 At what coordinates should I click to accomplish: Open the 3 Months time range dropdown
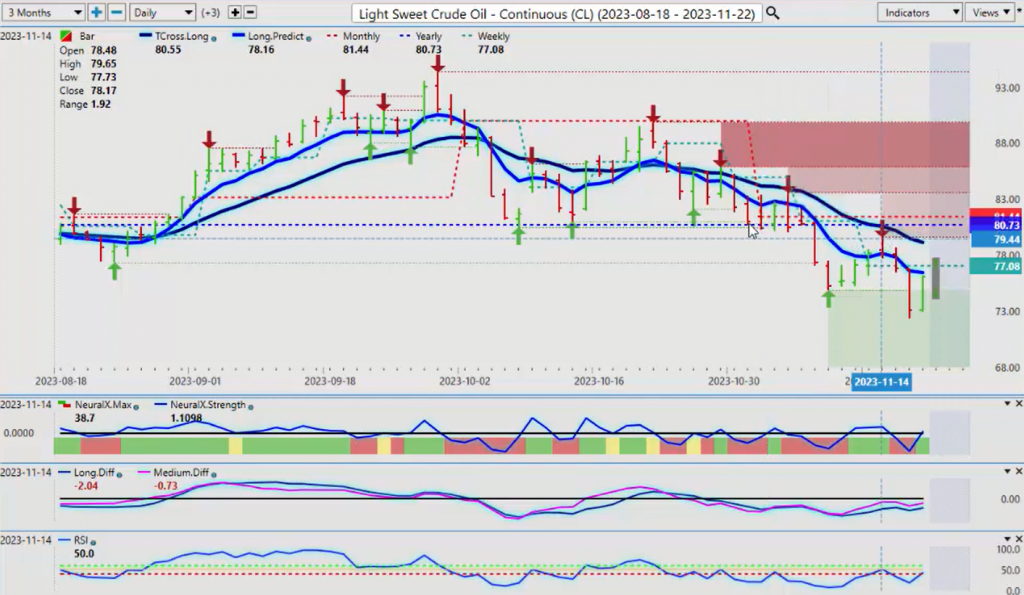[43, 13]
